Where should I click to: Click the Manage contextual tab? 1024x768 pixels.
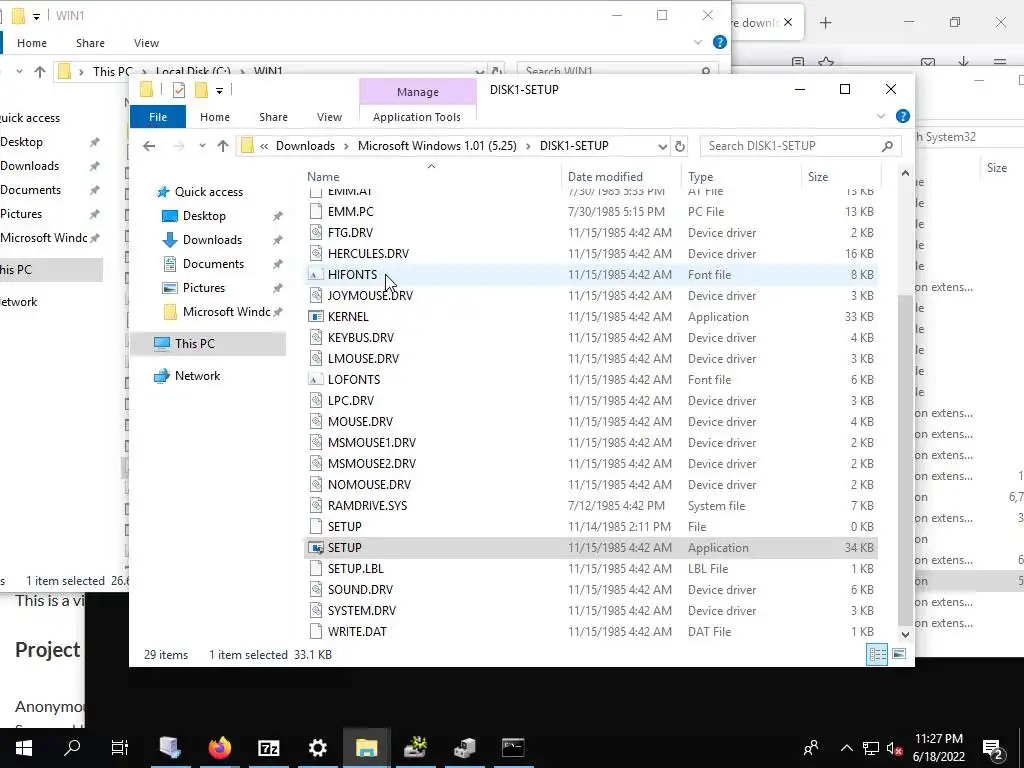[418, 92]
